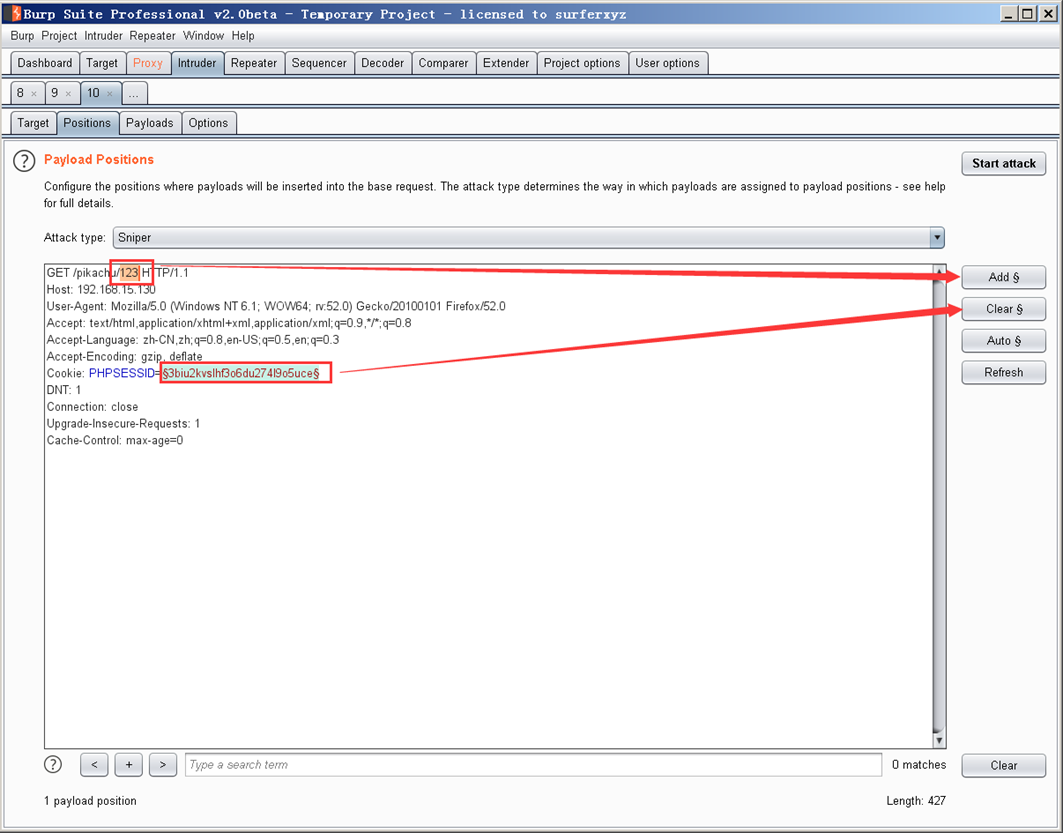1063x833 pixels.
Task: Open the Help menu
Action: pyautogui.click(x=243, y=36)
